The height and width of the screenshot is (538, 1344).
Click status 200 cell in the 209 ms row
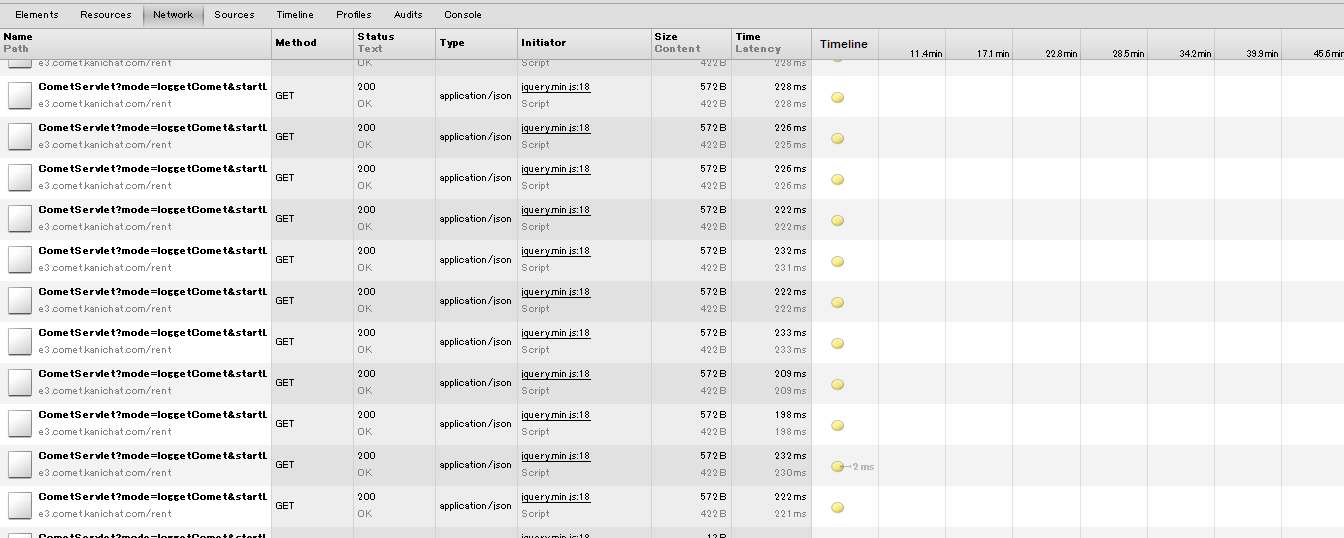pyautogui.click(x=366, y=374)
